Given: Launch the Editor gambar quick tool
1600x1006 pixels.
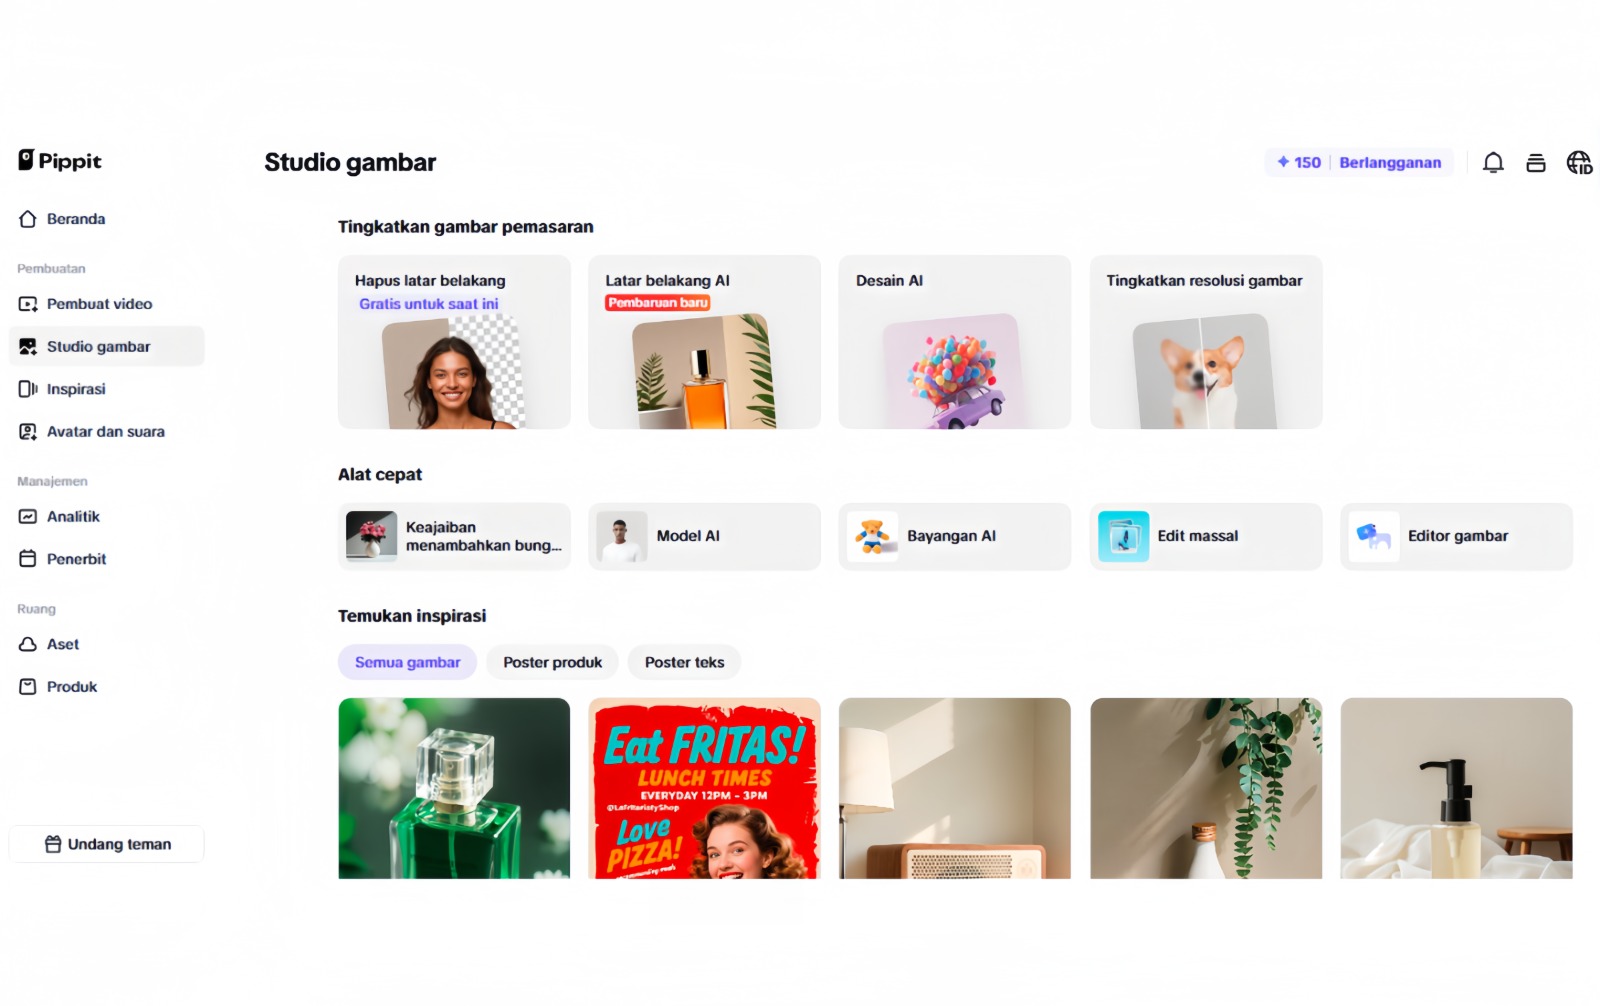Looking at the screenshot, I should [x=1456, y=536].
